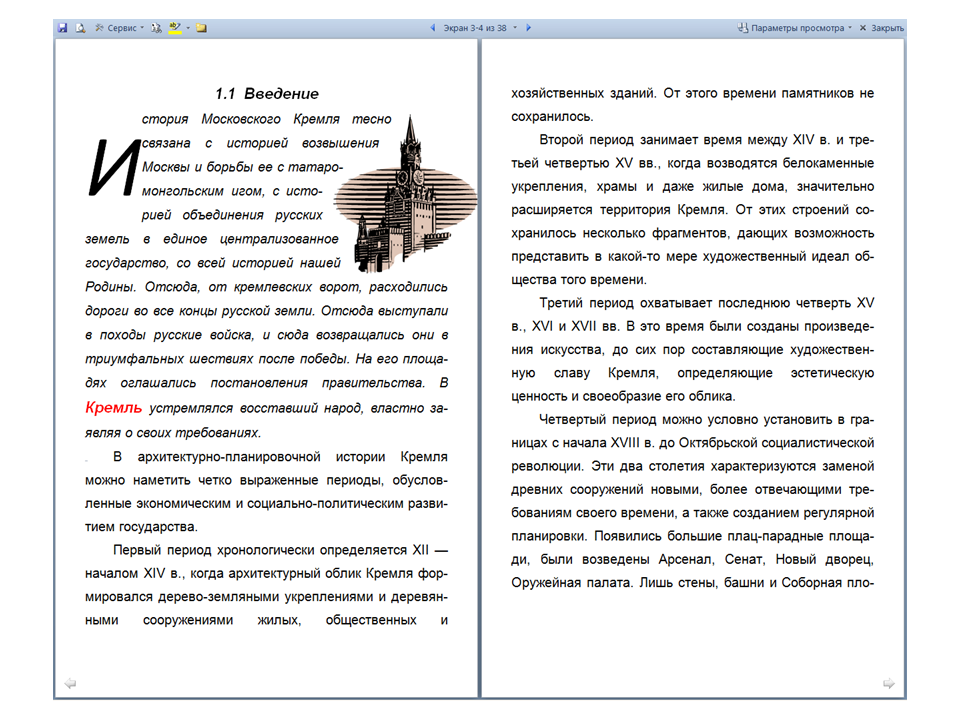Click the research/translation icon beside Сервис
Image resolution: width=960 pixels, height=720 pixels.
point(156,28)
